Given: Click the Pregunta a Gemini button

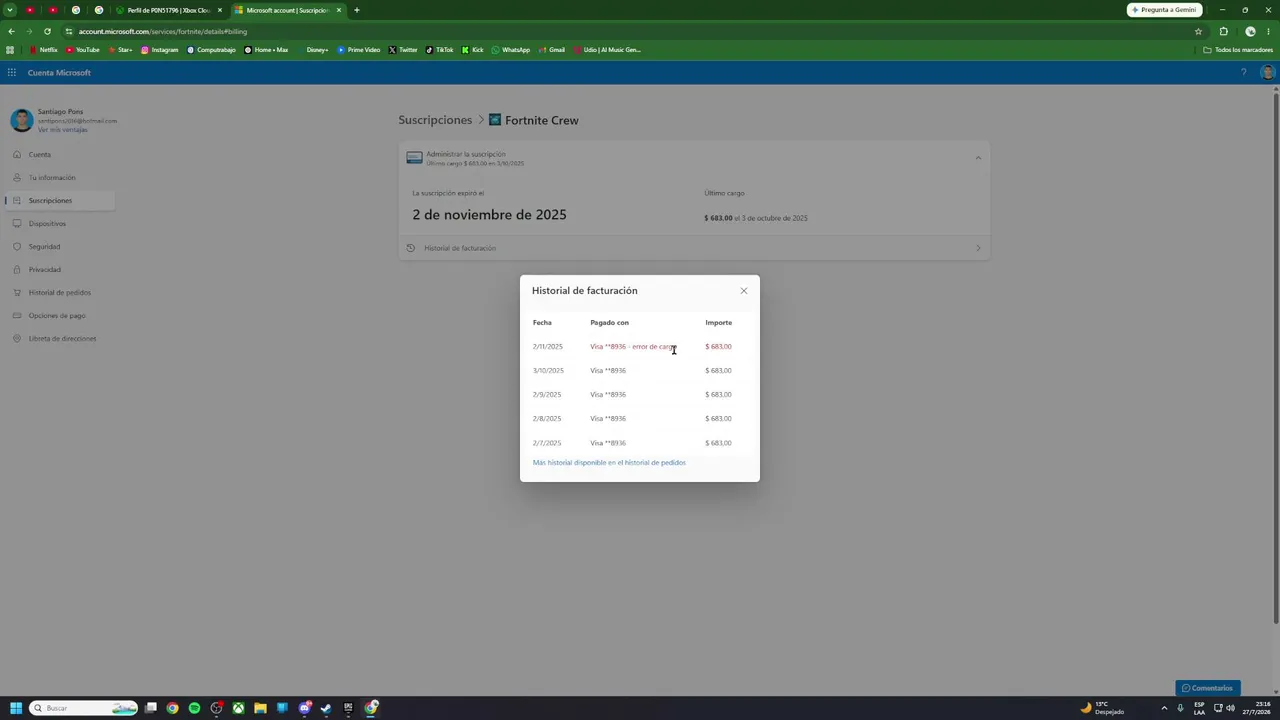Looking at the screenshot, I should [x=1164, y=10].
